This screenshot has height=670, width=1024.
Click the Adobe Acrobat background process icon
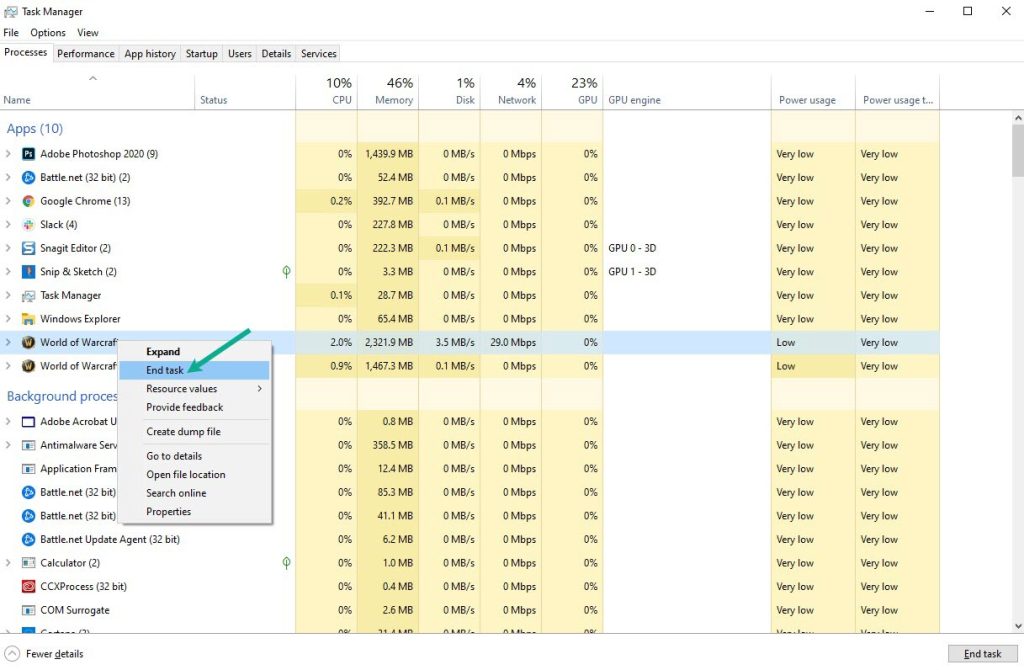[x=28, y=422]
